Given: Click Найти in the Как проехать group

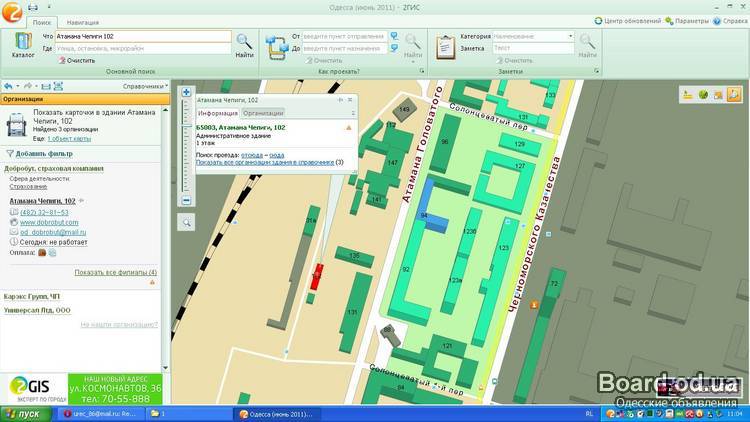Looking at the screenshot, I should coord(413,46).
